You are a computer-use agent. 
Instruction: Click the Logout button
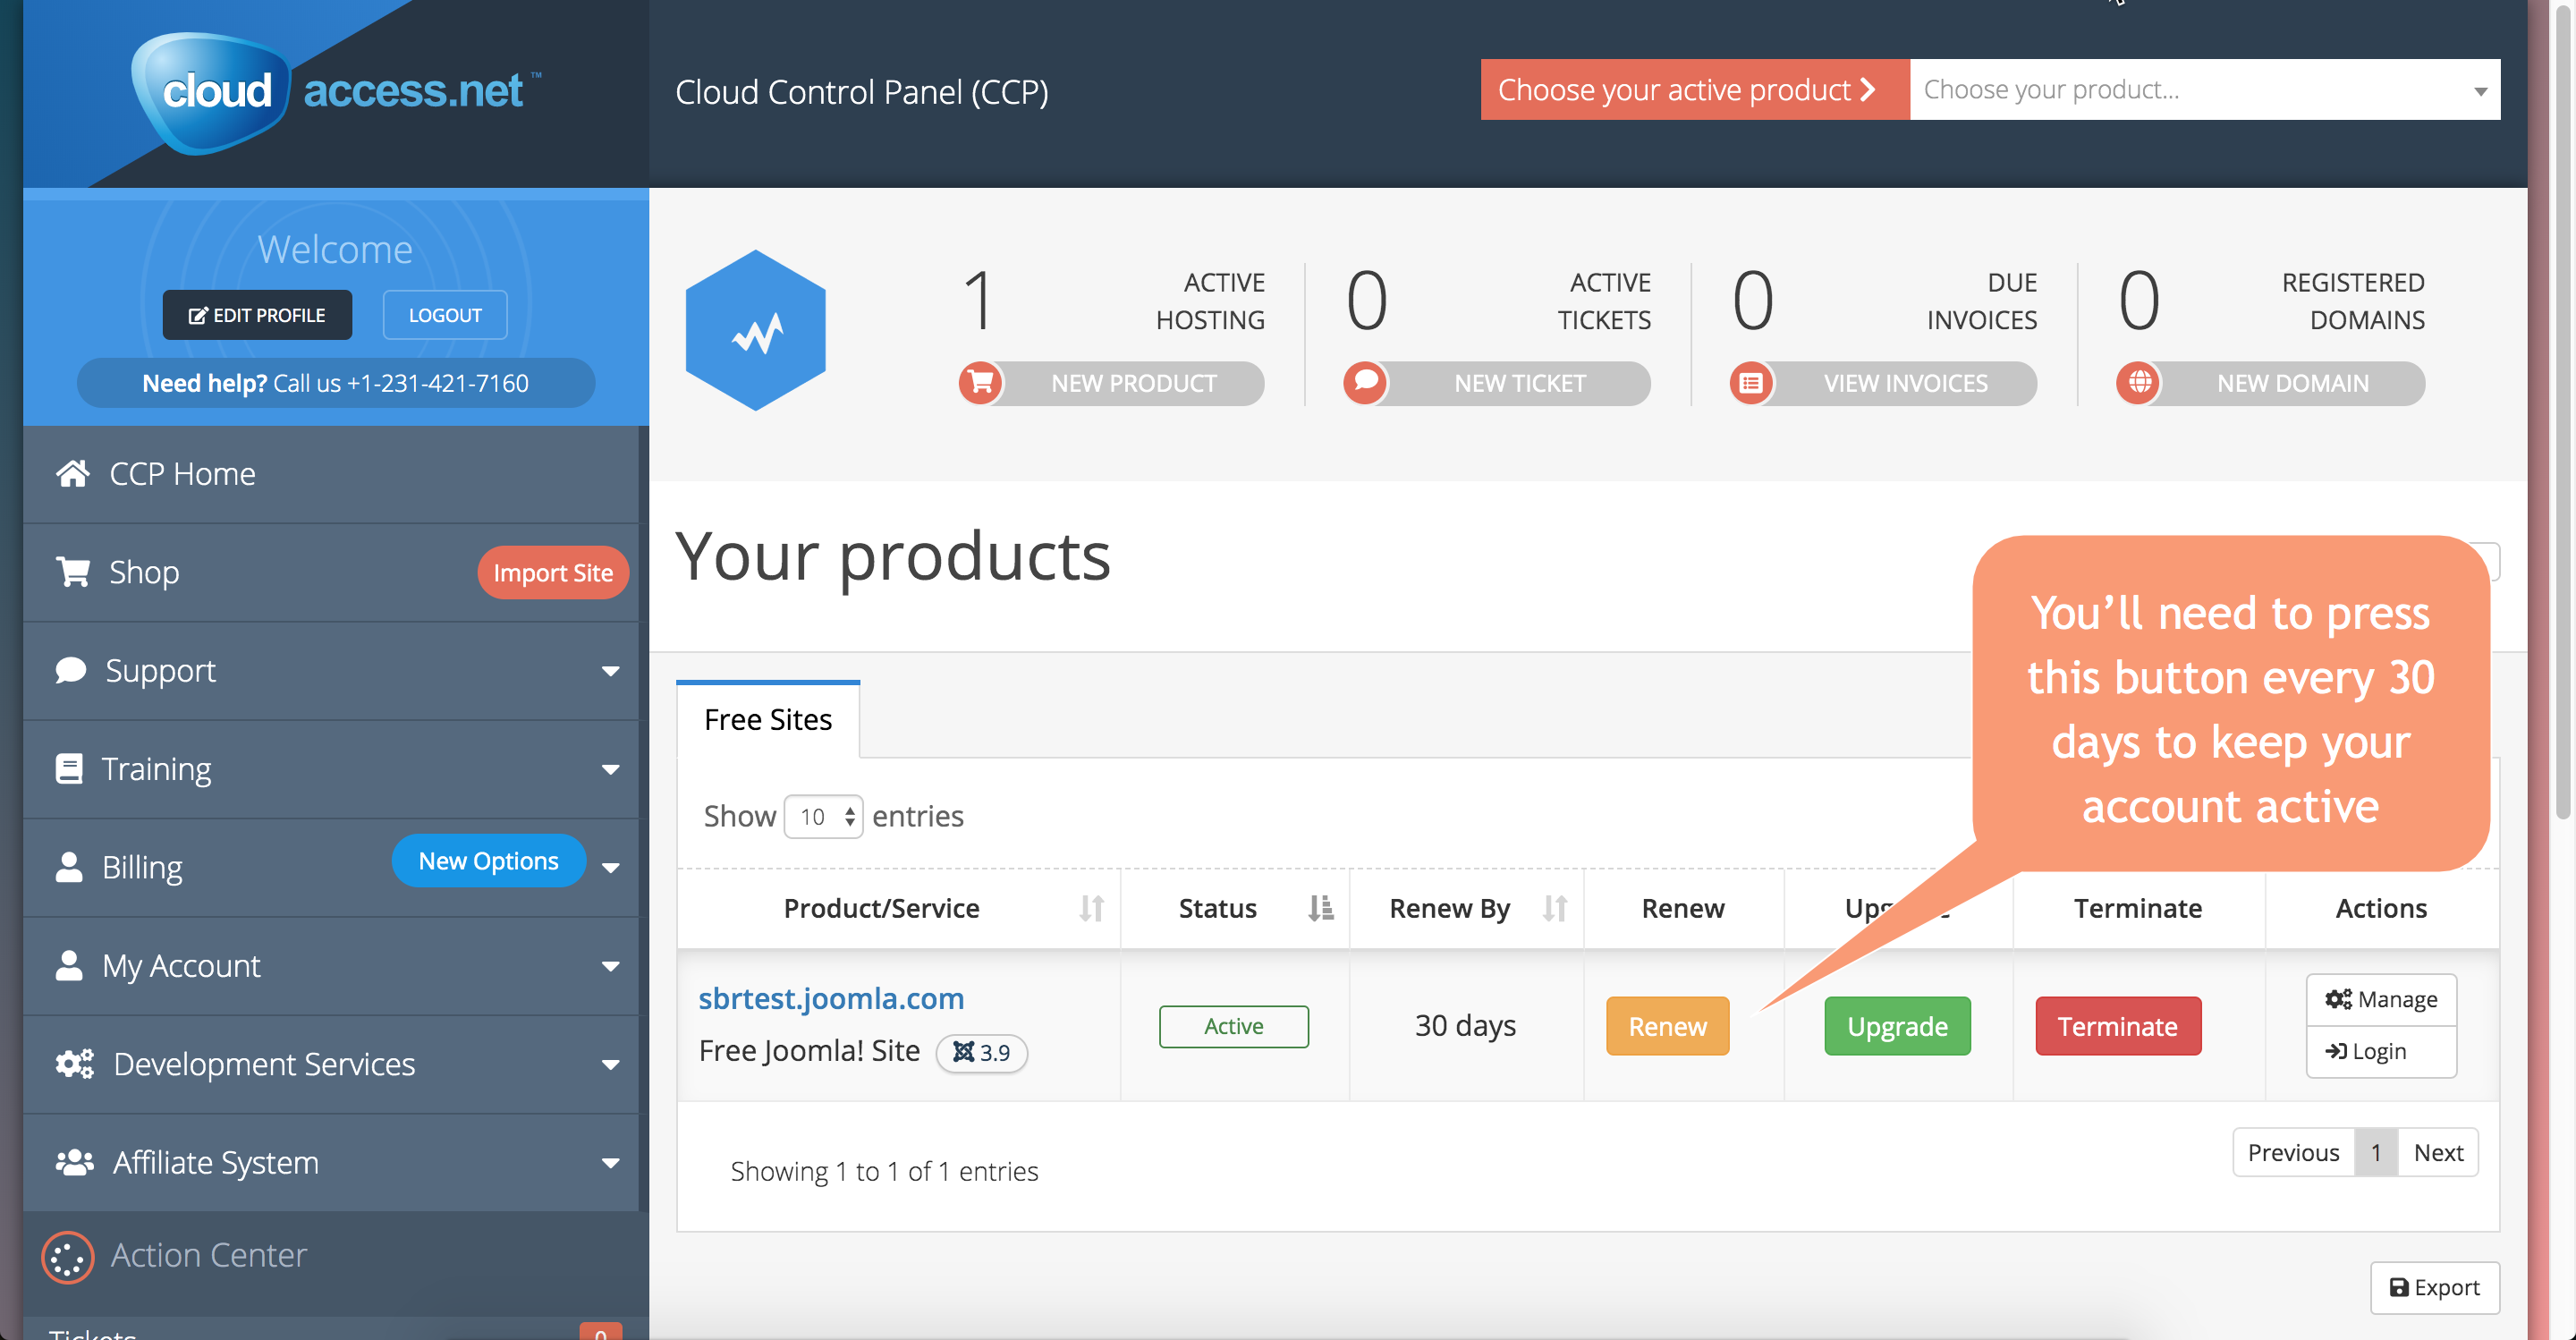pos(445,315)
